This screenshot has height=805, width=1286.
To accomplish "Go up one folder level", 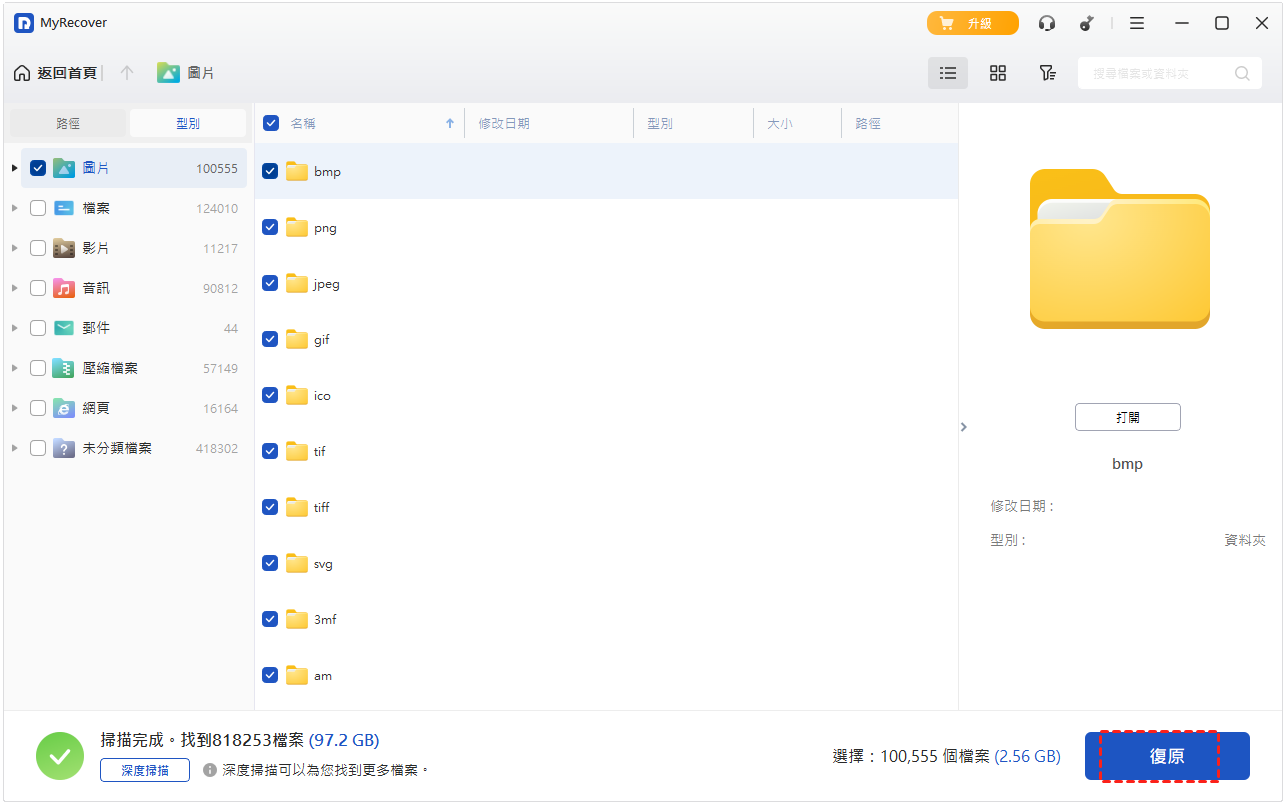I will point(127,73).
